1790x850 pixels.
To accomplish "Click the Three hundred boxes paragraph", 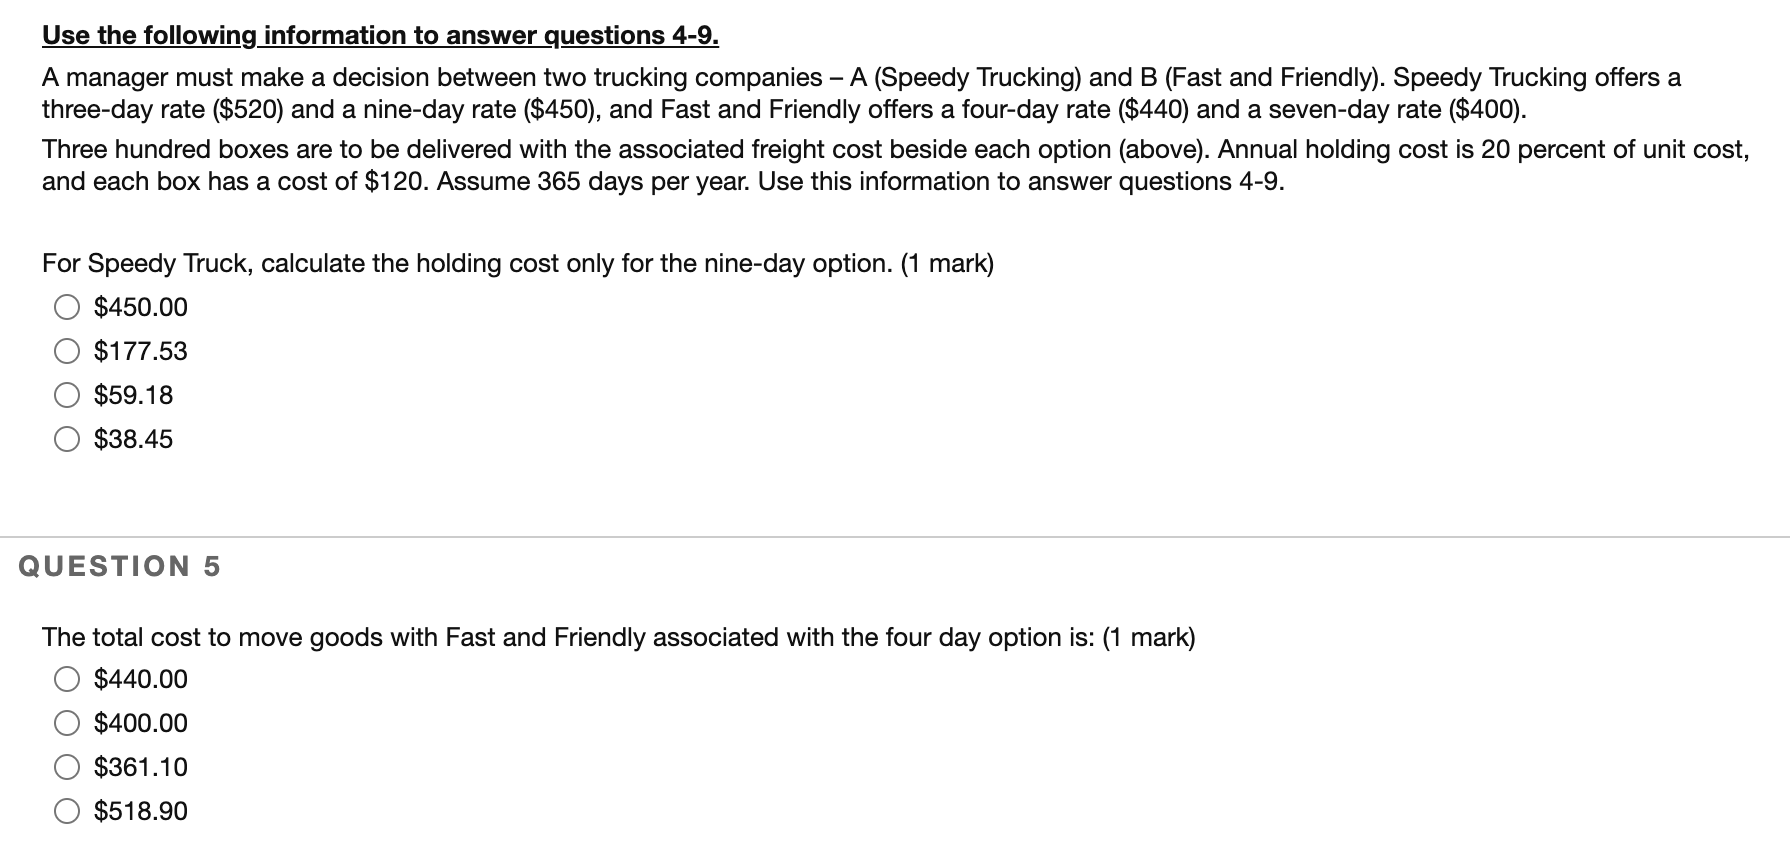I will point(700,150).
